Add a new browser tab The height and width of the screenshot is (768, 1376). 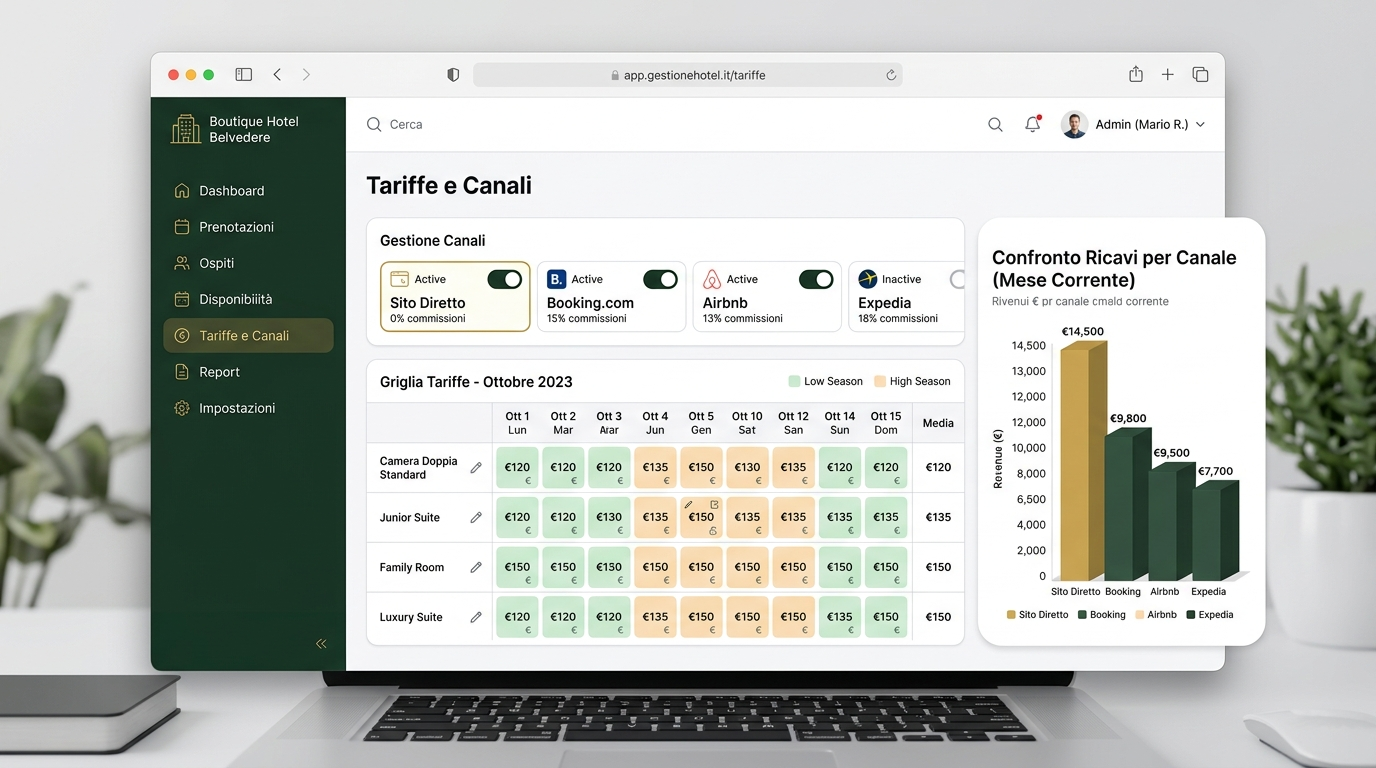coord(1167,75)
